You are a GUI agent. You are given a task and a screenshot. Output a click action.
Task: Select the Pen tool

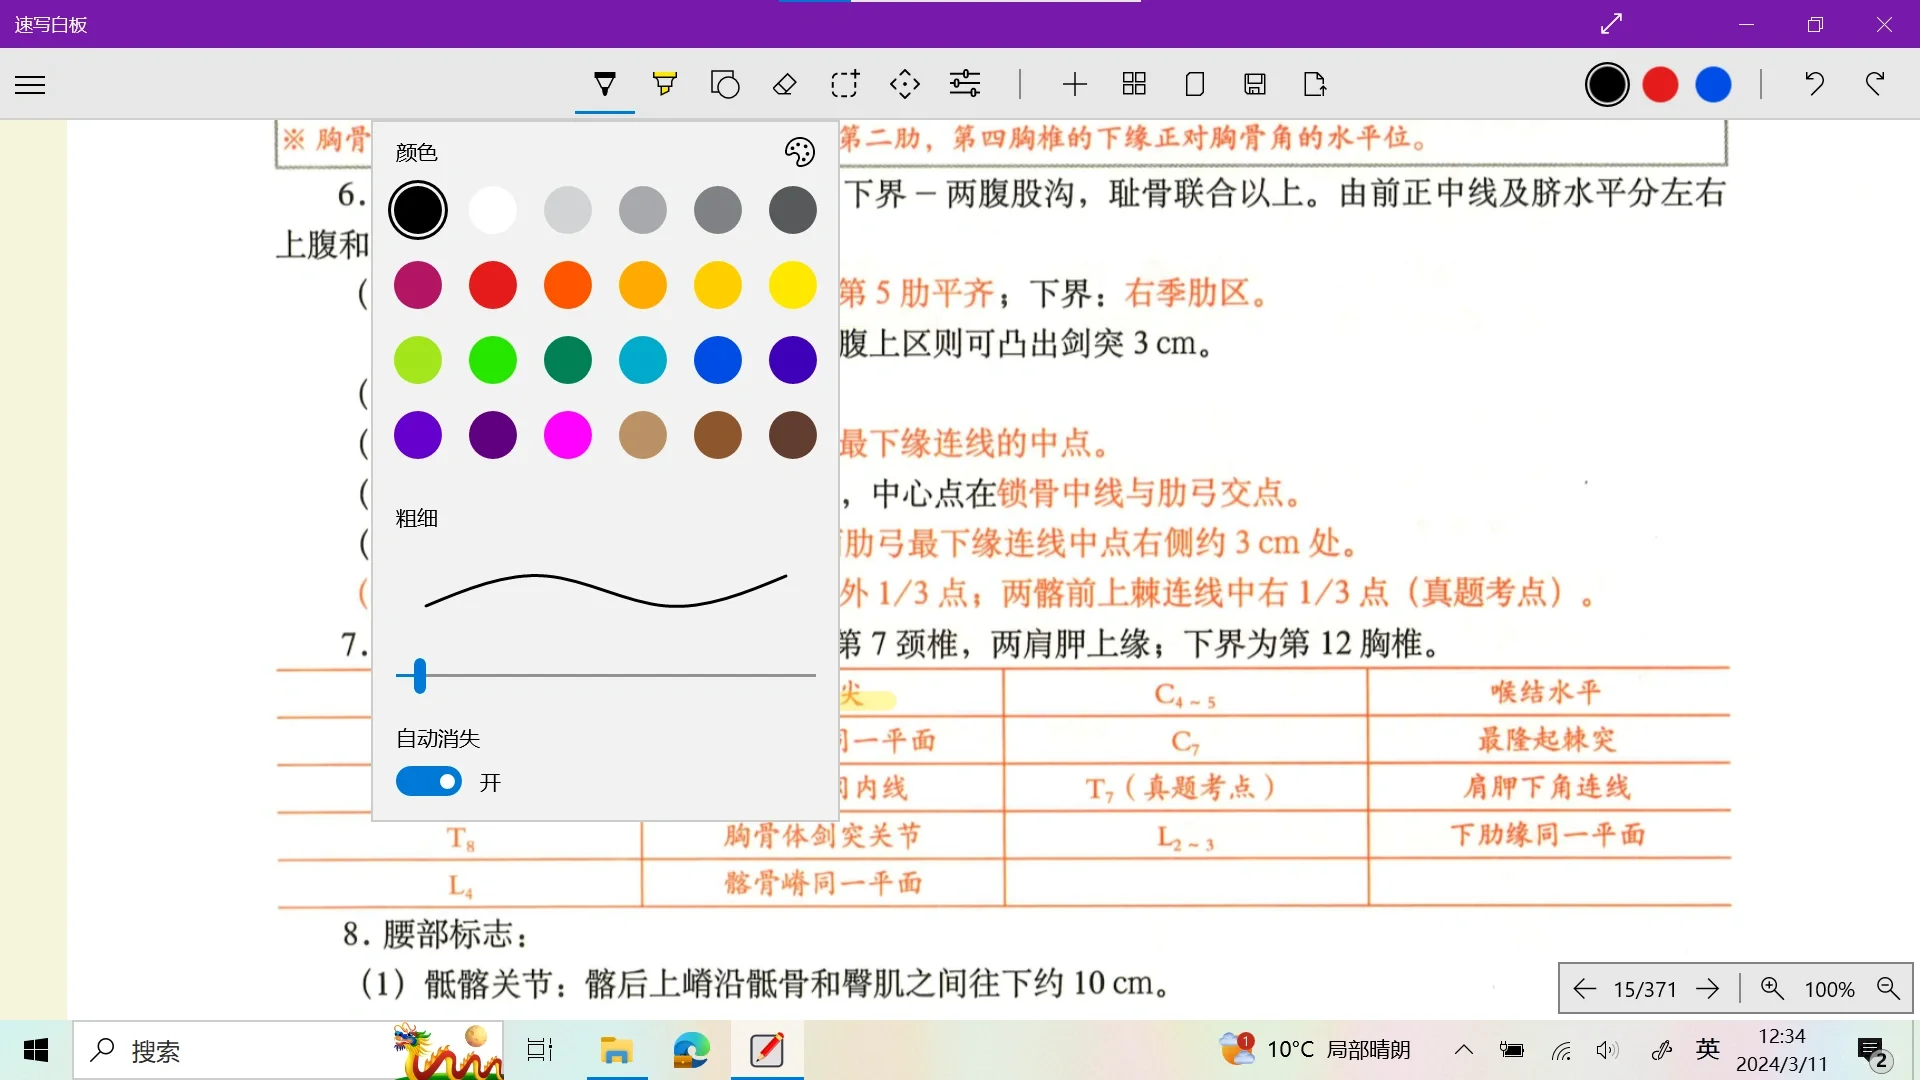point(605,84)
